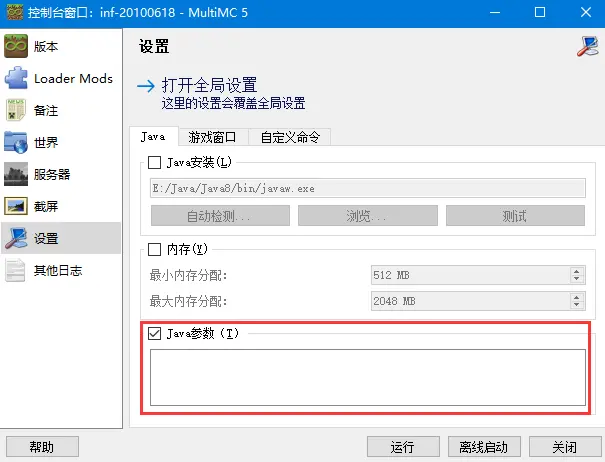Screen dimensions: 605x462
Task: Click the 自动检测... button
Action: (220, 216)
